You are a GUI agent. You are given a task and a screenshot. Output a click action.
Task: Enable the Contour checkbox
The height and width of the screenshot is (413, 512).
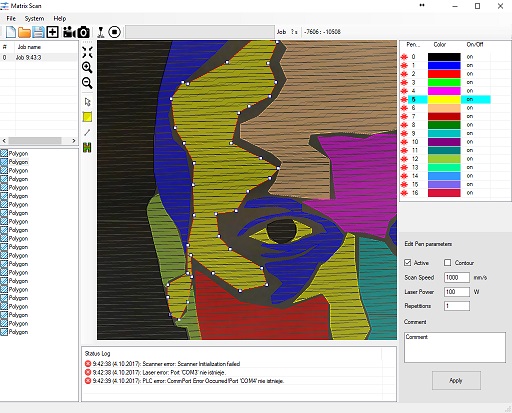pos(448,263)
